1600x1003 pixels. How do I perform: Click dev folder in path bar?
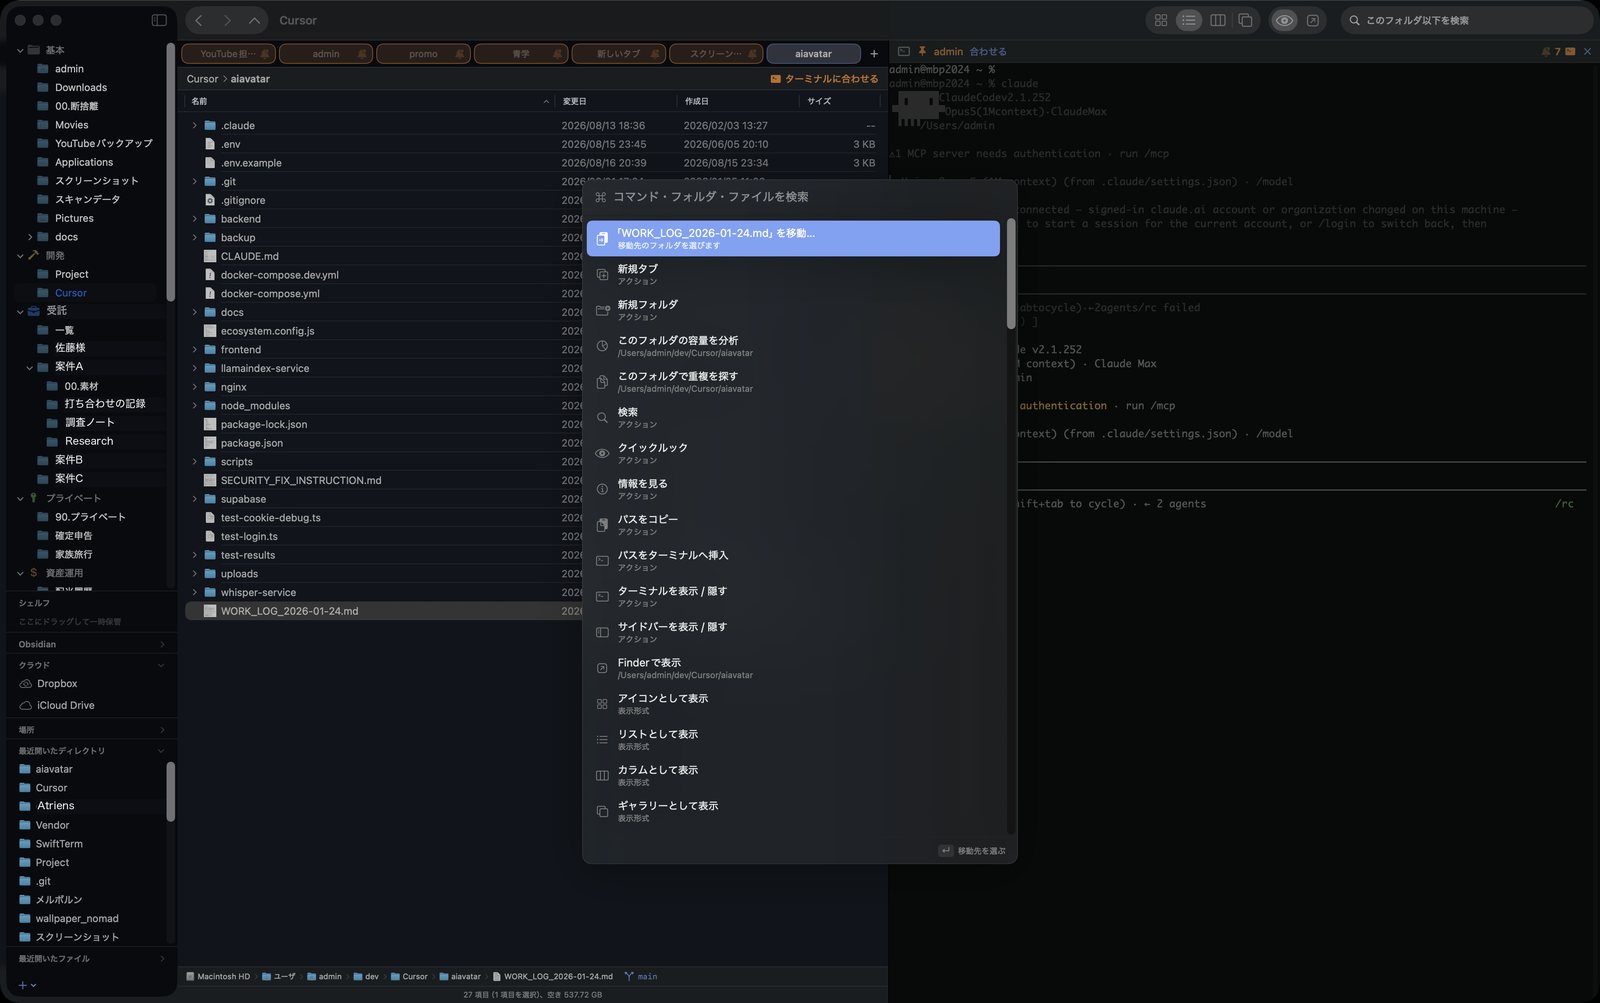[x=366, y=977]
